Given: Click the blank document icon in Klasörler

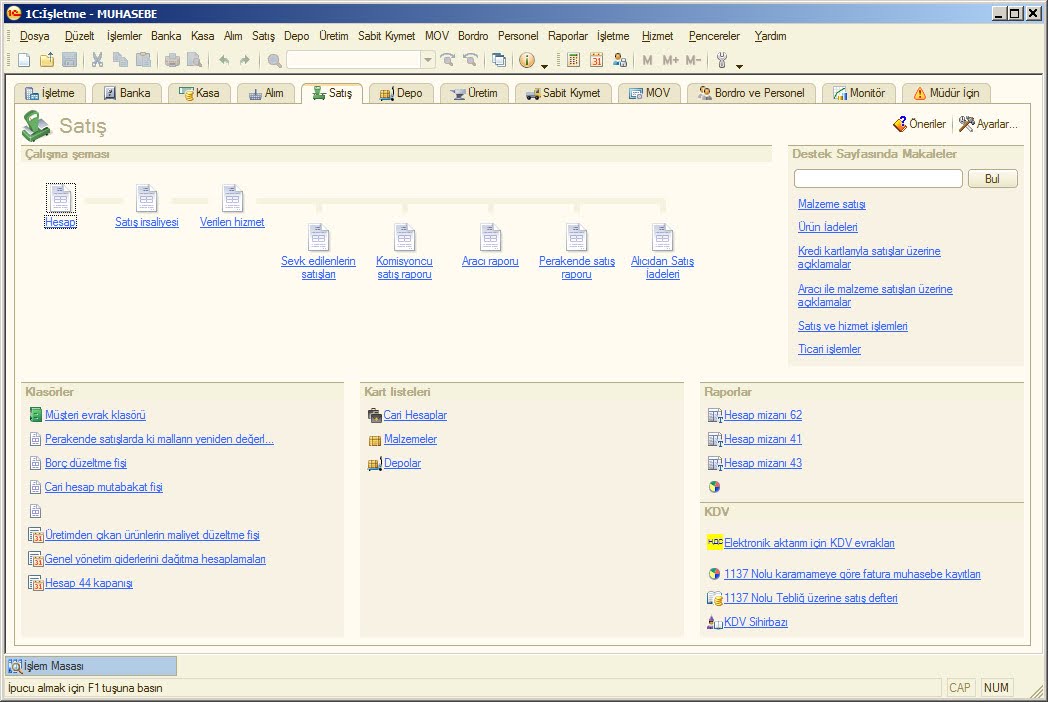Looking at the screenshot, I should [35, 511].
